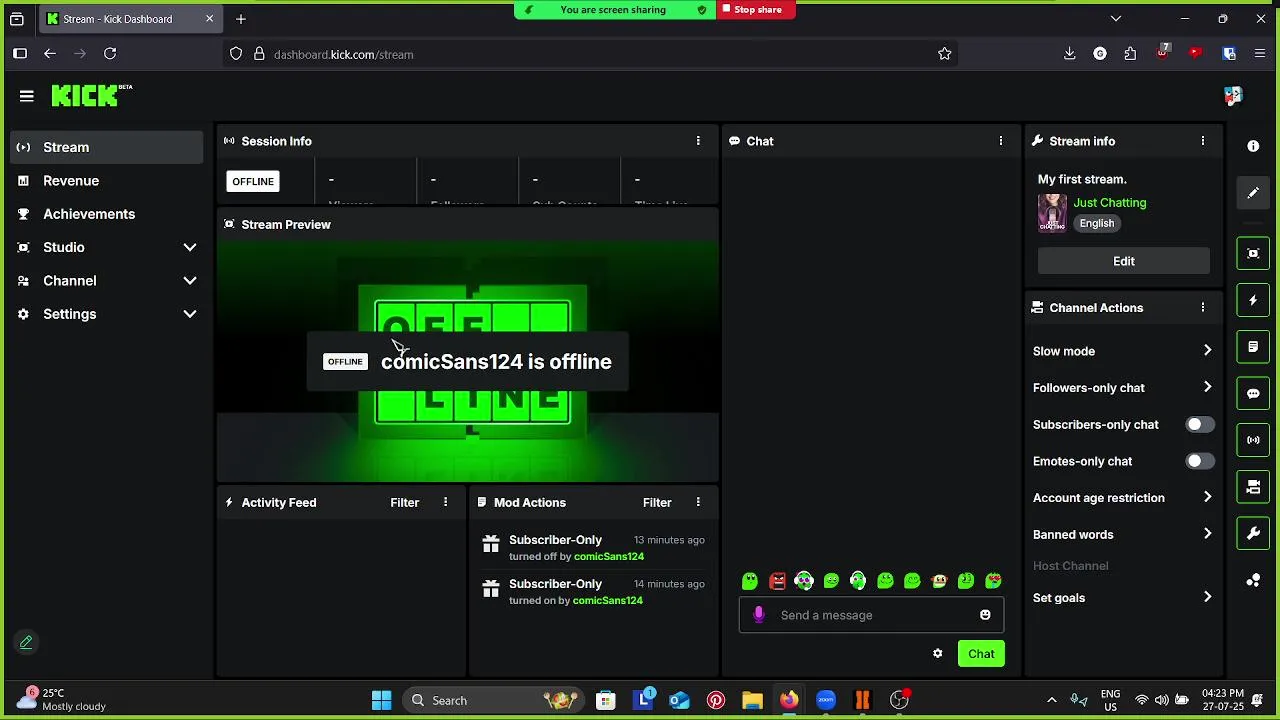The height and width of the screenshot is (720, 1280).
Task: Toggle the Channel Actions camera icon in right sidebar
Action: point(1253,487)
